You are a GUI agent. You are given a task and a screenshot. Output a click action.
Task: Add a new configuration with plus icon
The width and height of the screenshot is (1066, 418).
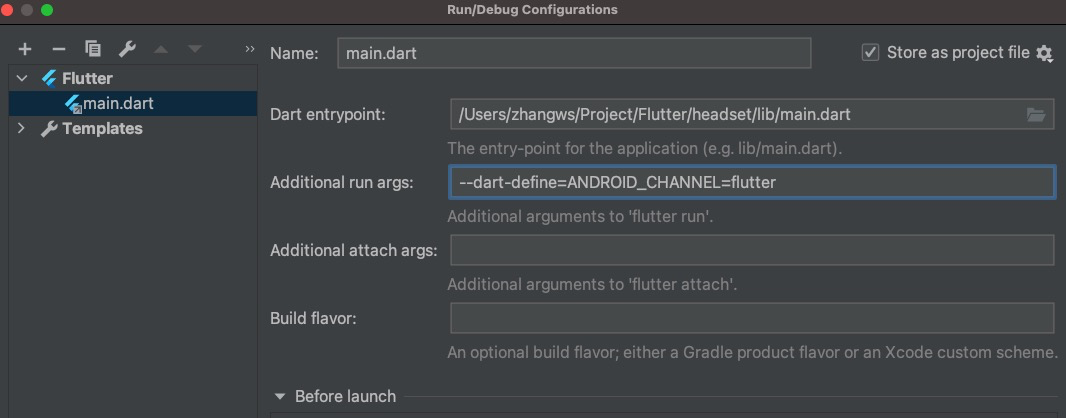click(x=25, y=49)
